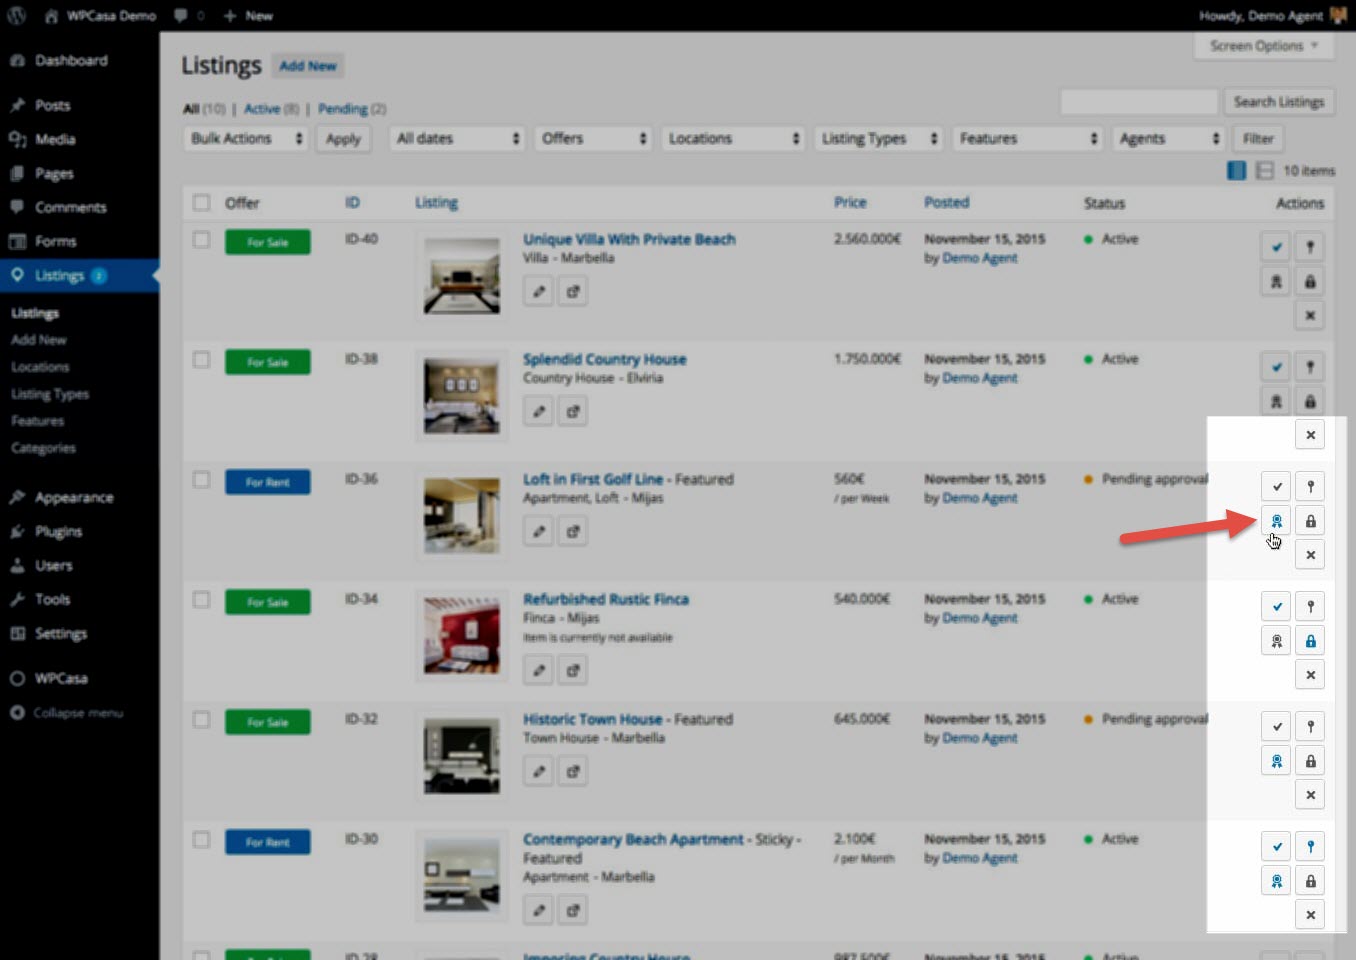Open the Locations filter dropdown
Screen dimensions: 1356x960
point(733,138)
